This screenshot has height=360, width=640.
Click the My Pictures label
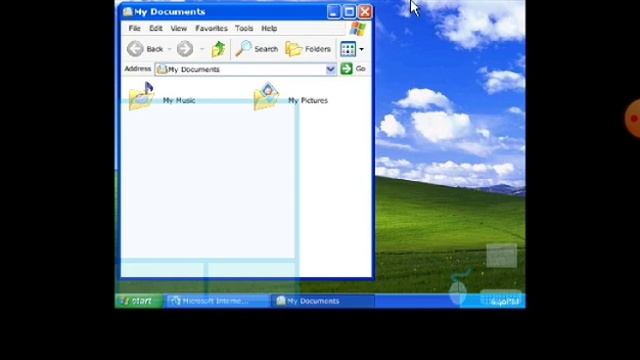(x=308, y=100)
